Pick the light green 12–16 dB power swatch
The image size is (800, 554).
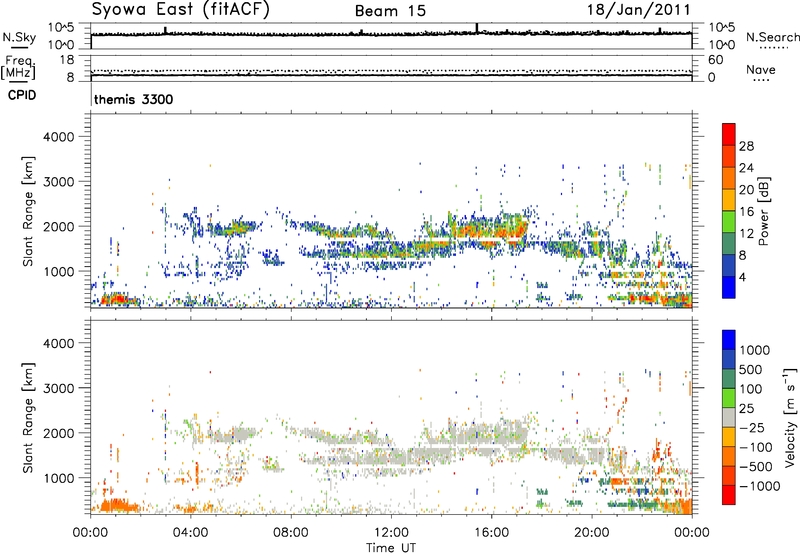(x=729, y=222)
